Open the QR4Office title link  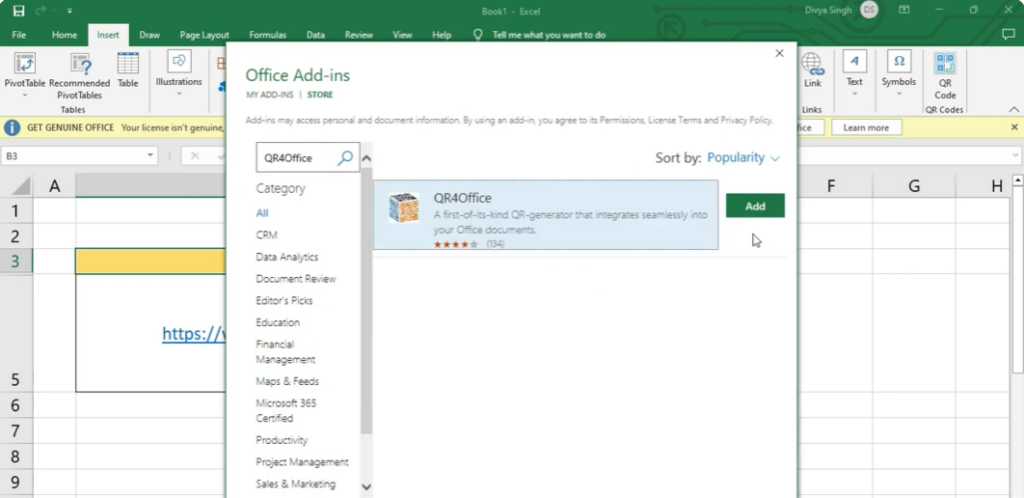click(x=462, y=198)
